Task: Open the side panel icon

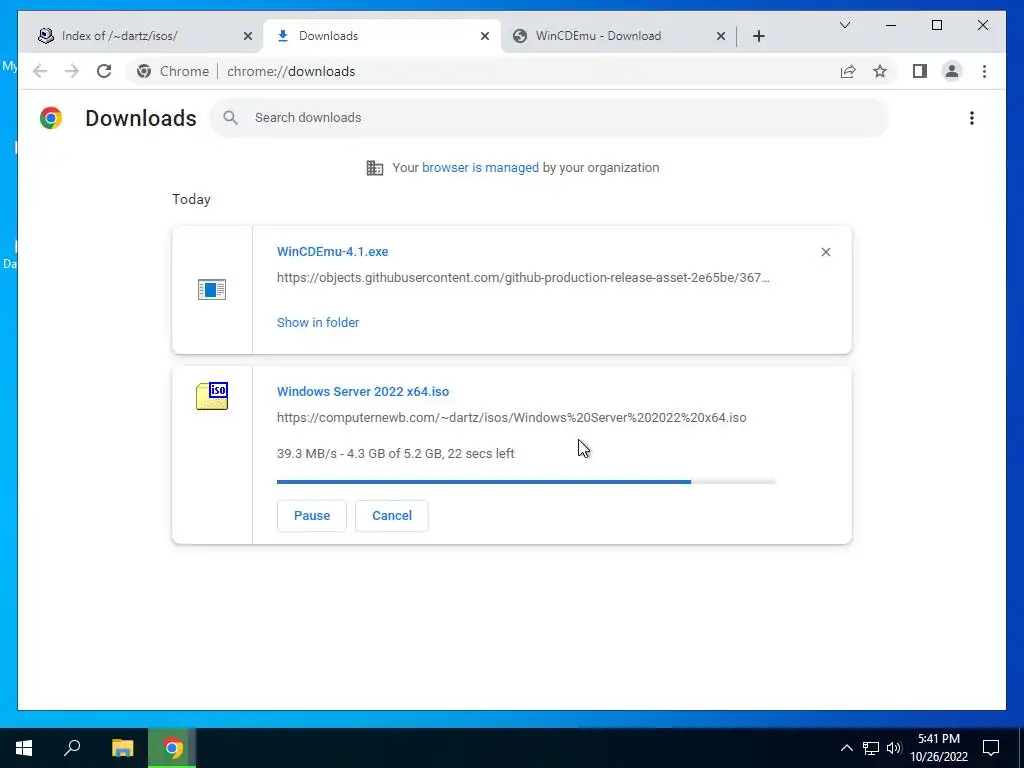Action: [920, 71]
